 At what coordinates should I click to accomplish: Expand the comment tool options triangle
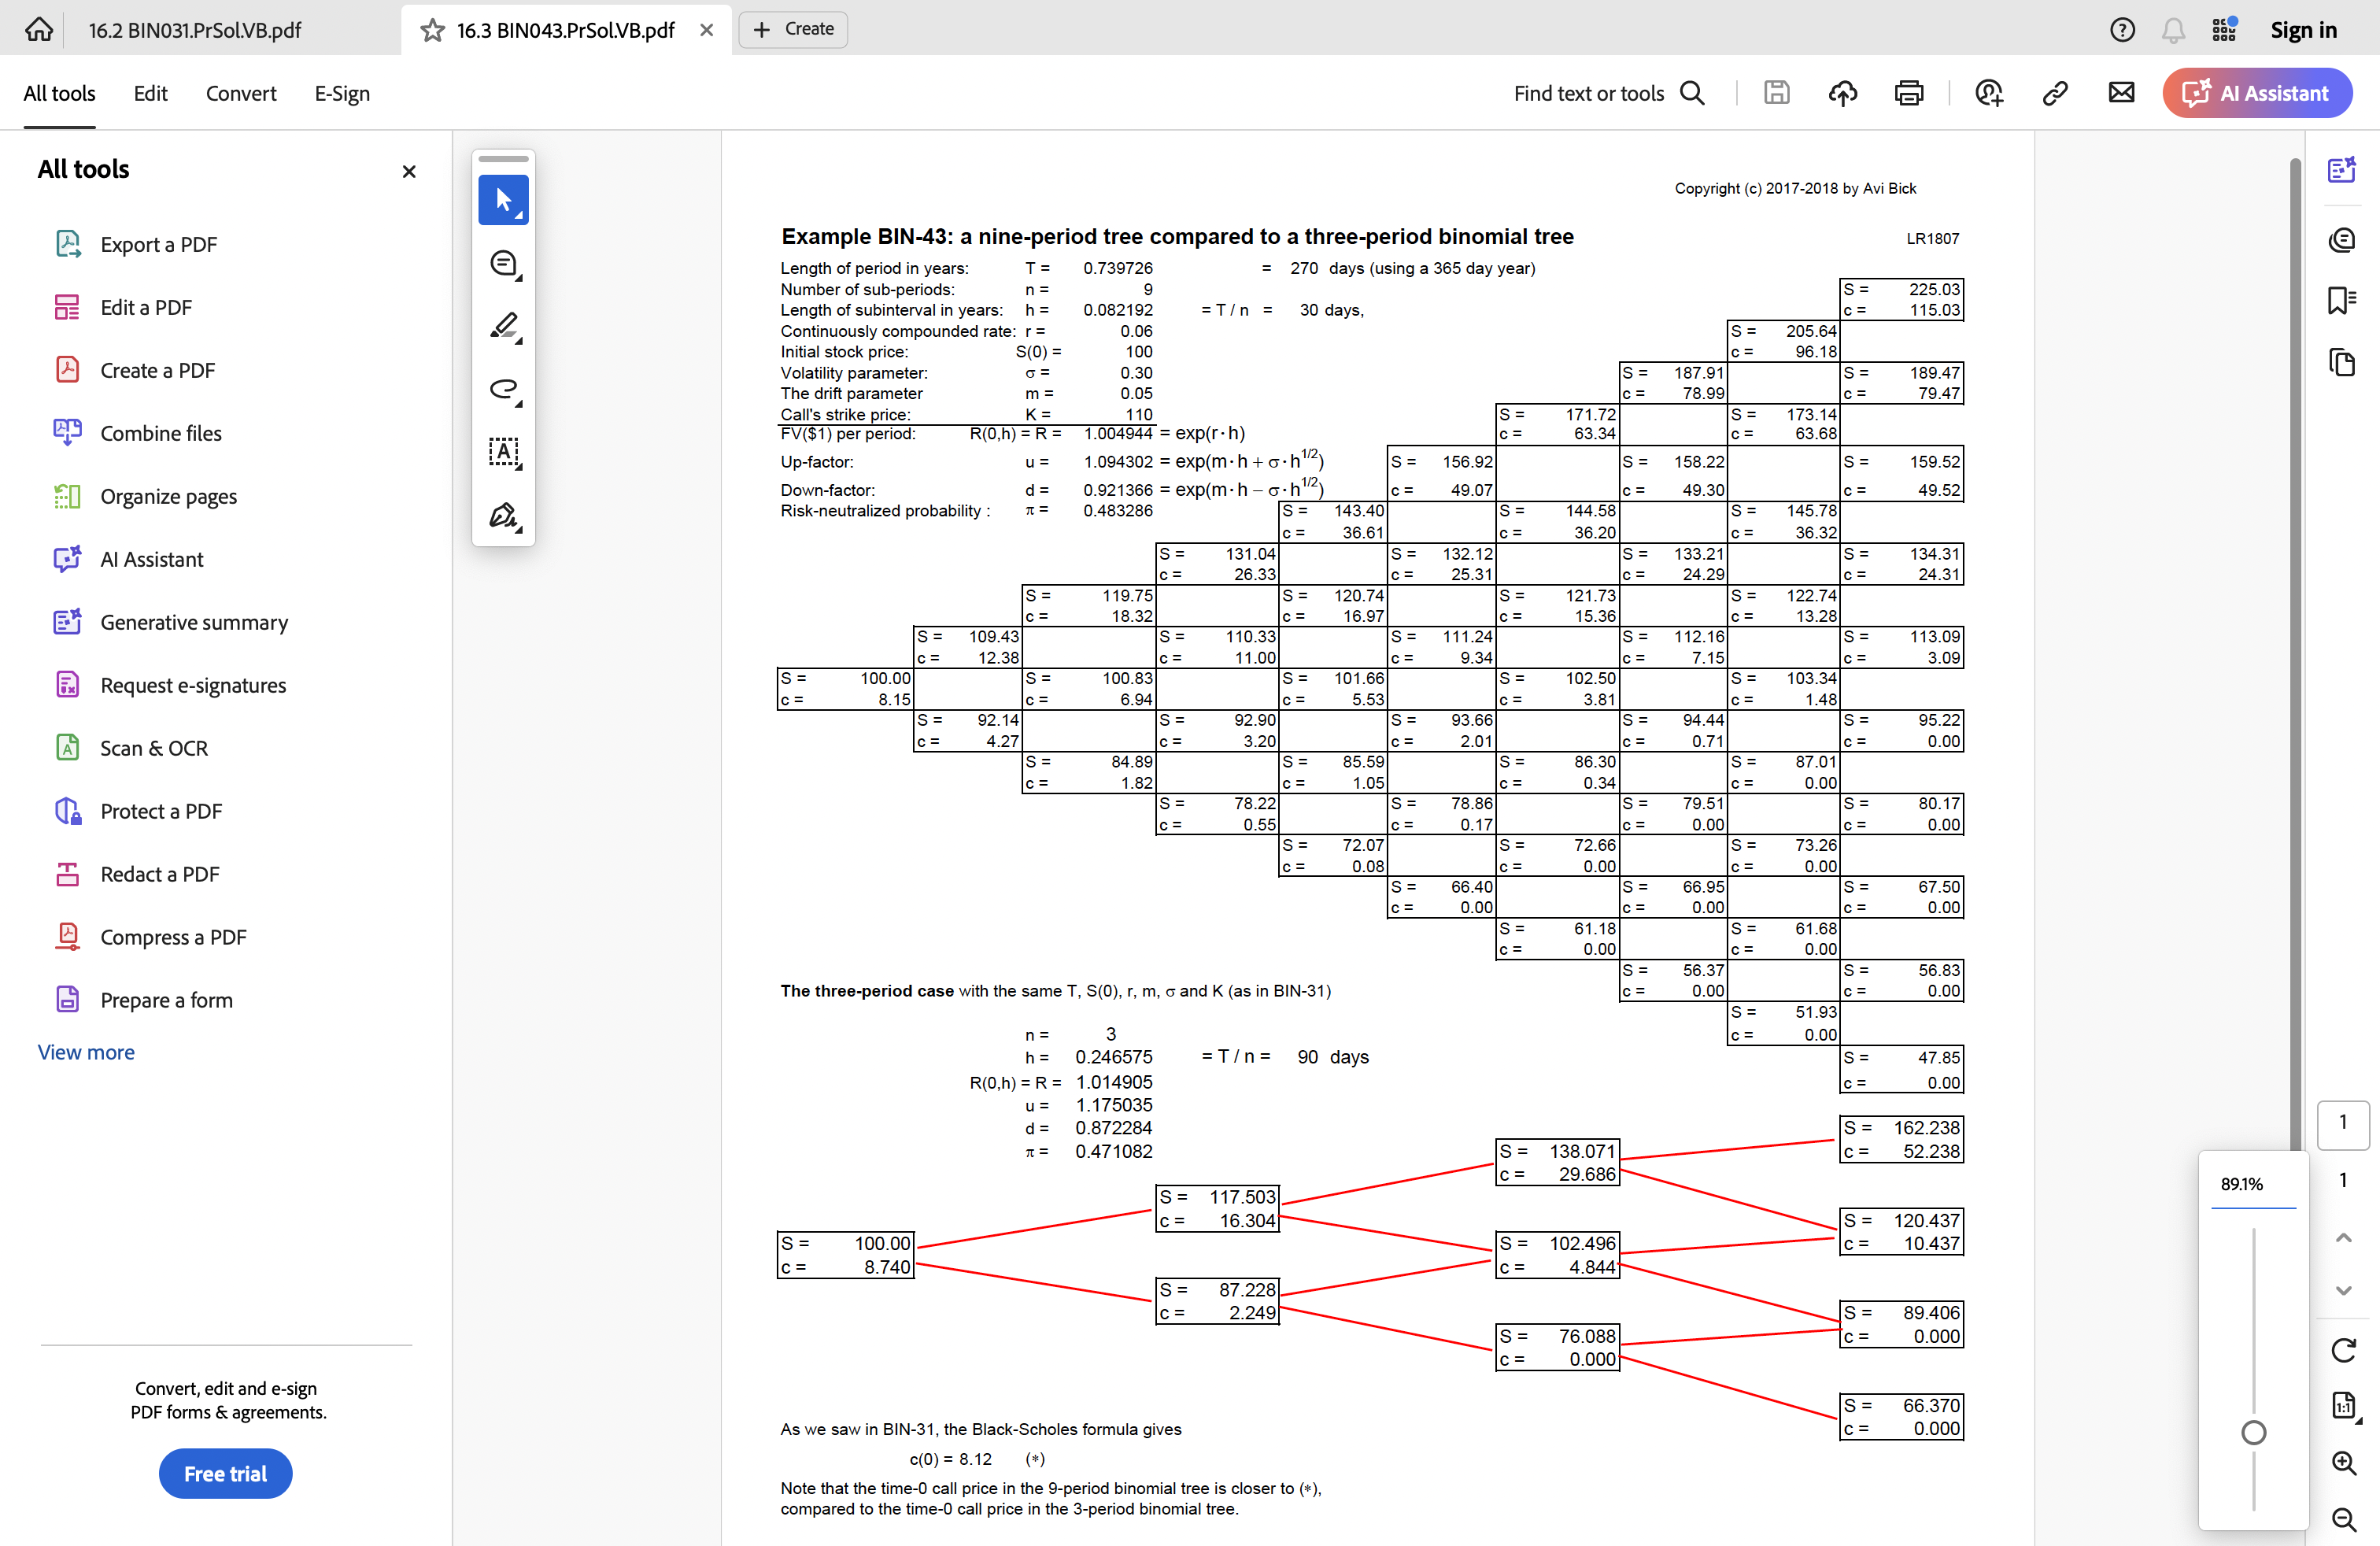(x=519, y=279)
